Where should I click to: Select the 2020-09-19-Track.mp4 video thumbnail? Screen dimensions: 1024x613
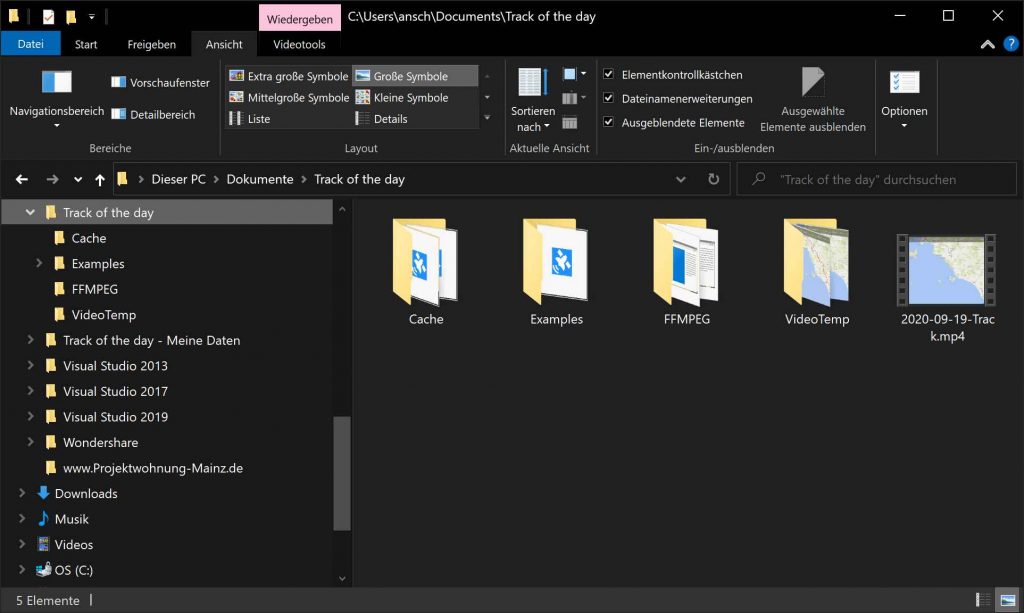coord(944,268)
